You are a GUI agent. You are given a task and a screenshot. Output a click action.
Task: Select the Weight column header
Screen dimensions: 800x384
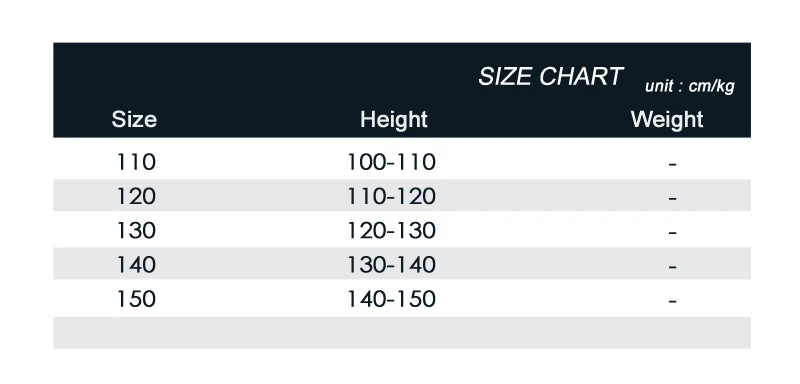coord(667,119)
